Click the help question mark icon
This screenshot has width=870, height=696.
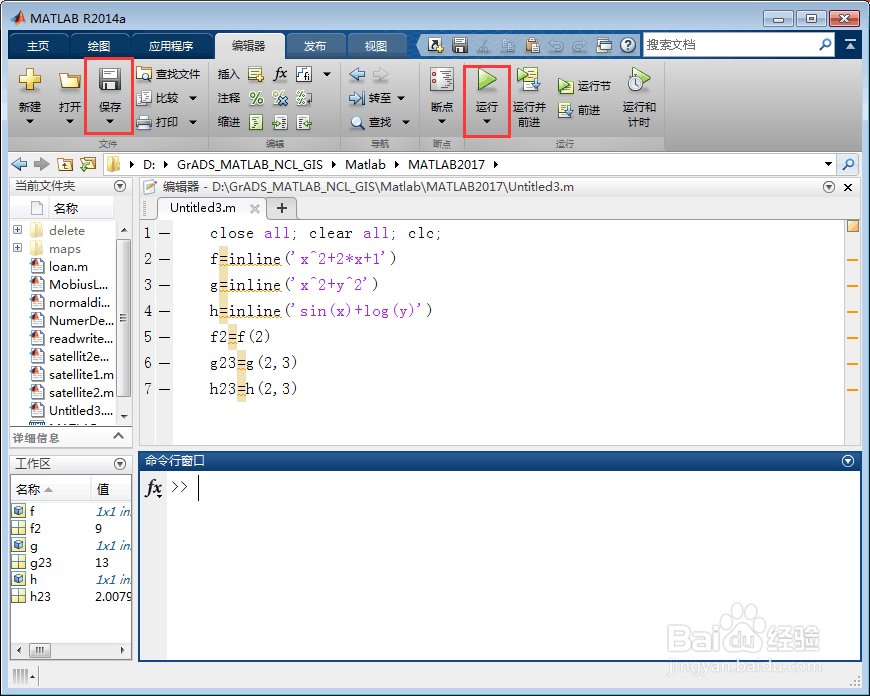pos(628,45)
